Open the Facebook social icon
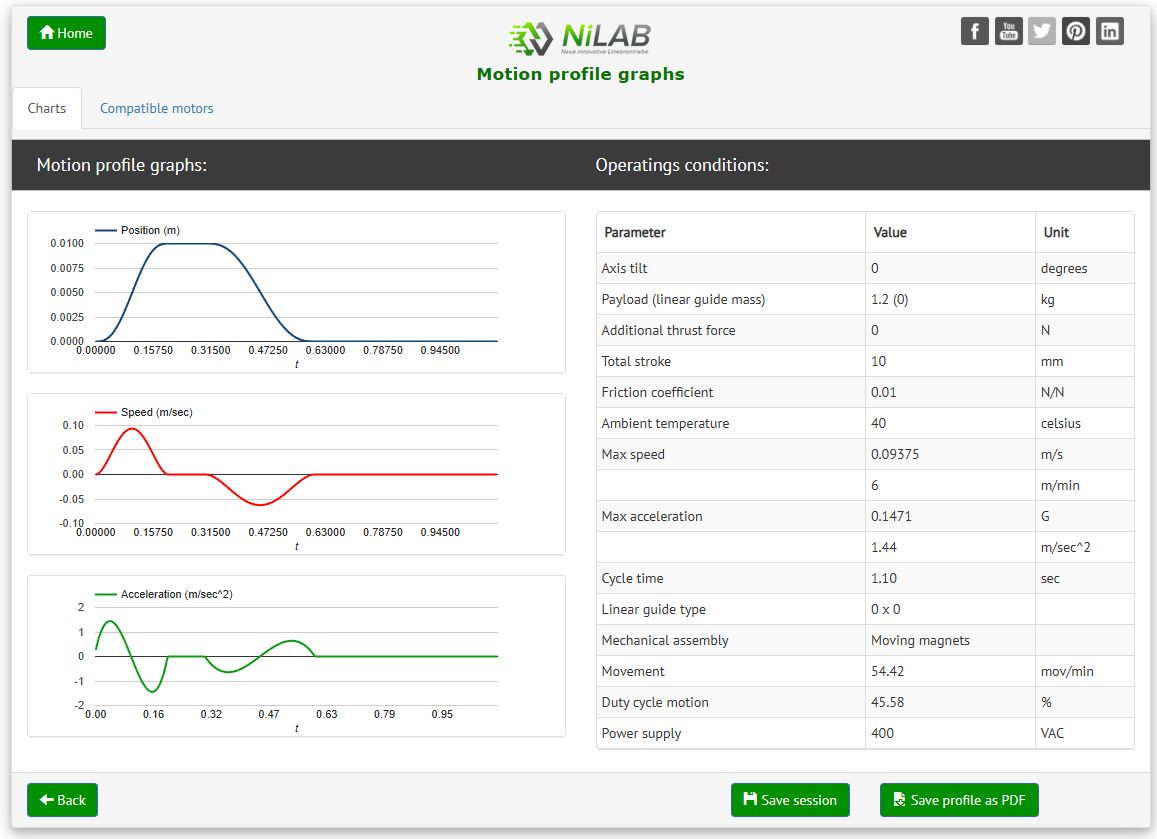This screenshot has width=1157, height=839. coord(975,31)
